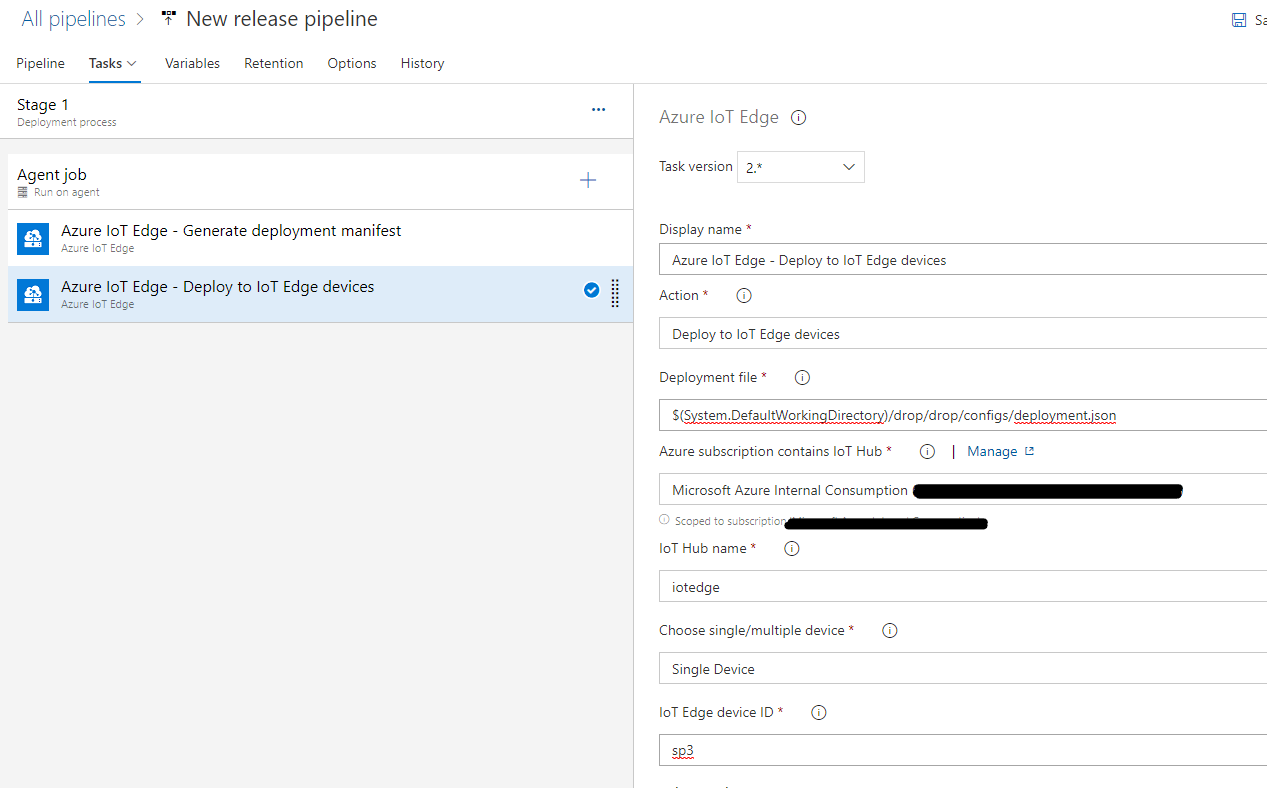Viewport: 1267px width, 788px height.
Task: Click the info icon beside Azure subscription field
Action: (x=926, y=451)
